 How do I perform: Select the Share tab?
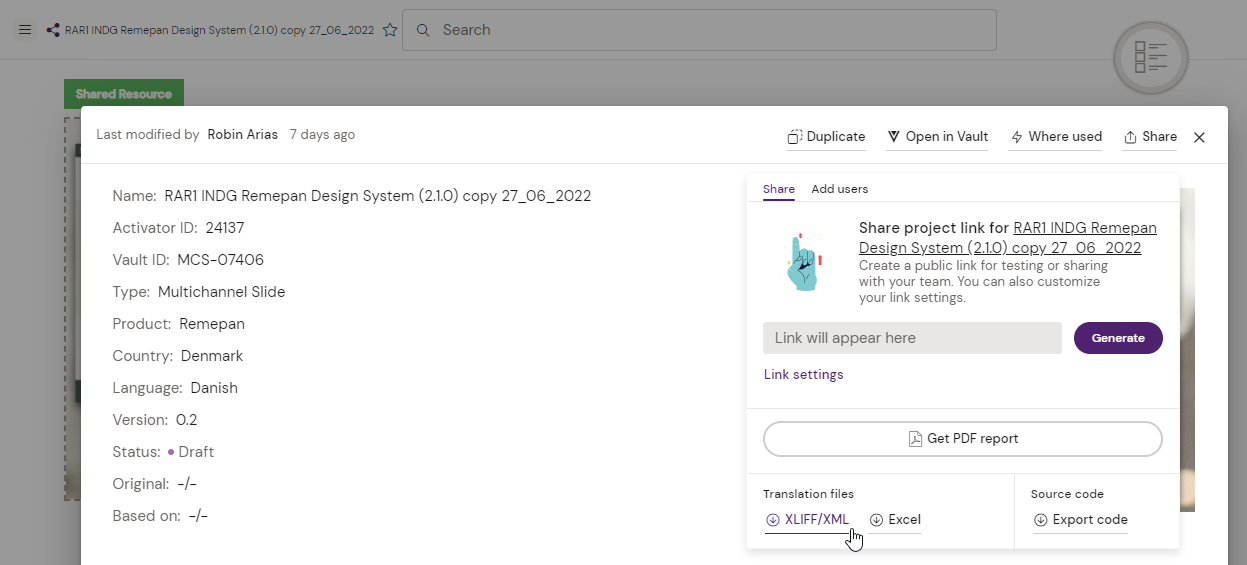point(778,189)
